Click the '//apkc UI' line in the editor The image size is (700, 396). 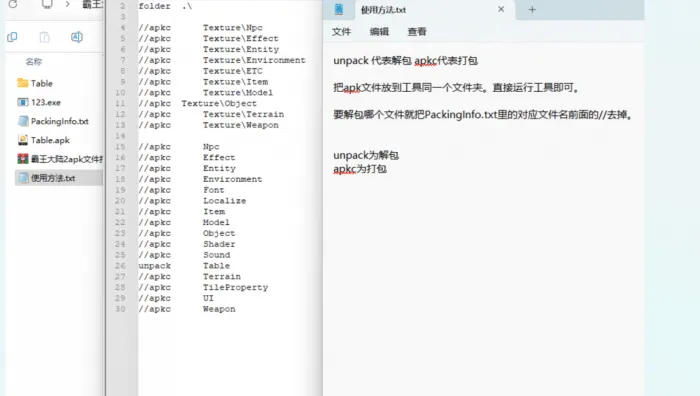click(176, 298)
